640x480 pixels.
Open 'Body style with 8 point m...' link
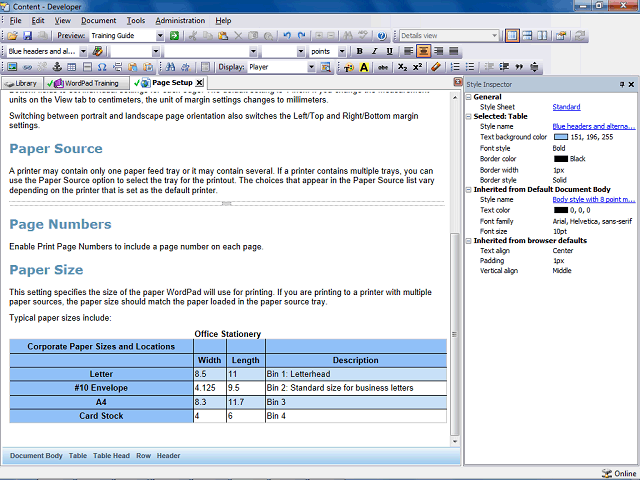594,200
